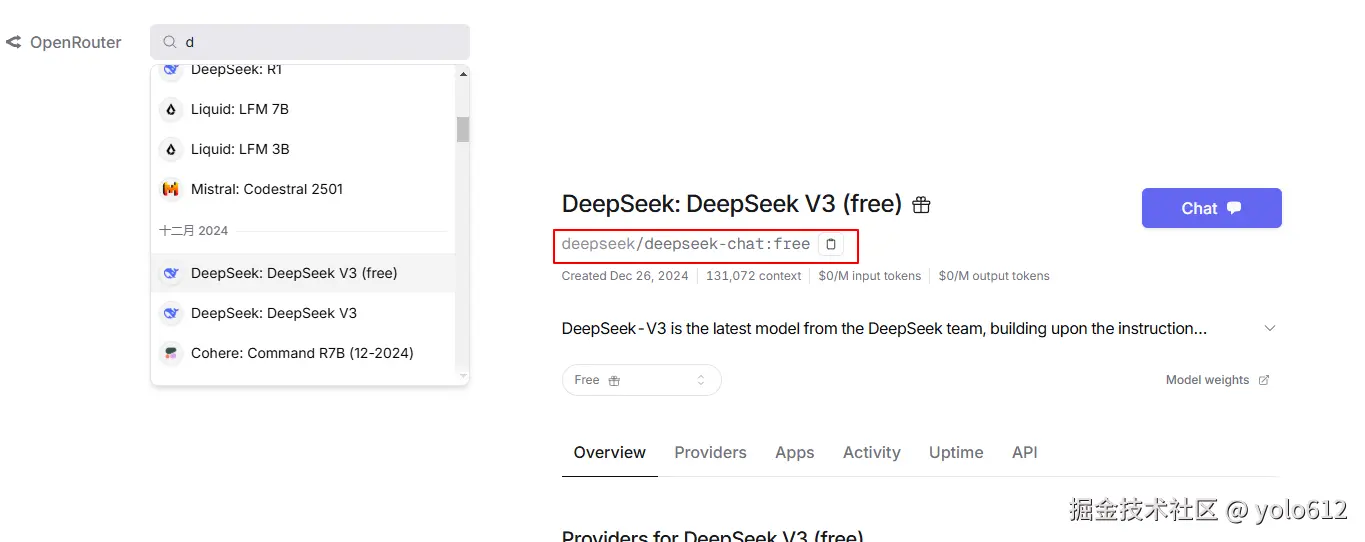Screen dimensions: 1365x542
Task: Open the Free variant dropdown
Action: pyautogui.click(x=641, y=380)
